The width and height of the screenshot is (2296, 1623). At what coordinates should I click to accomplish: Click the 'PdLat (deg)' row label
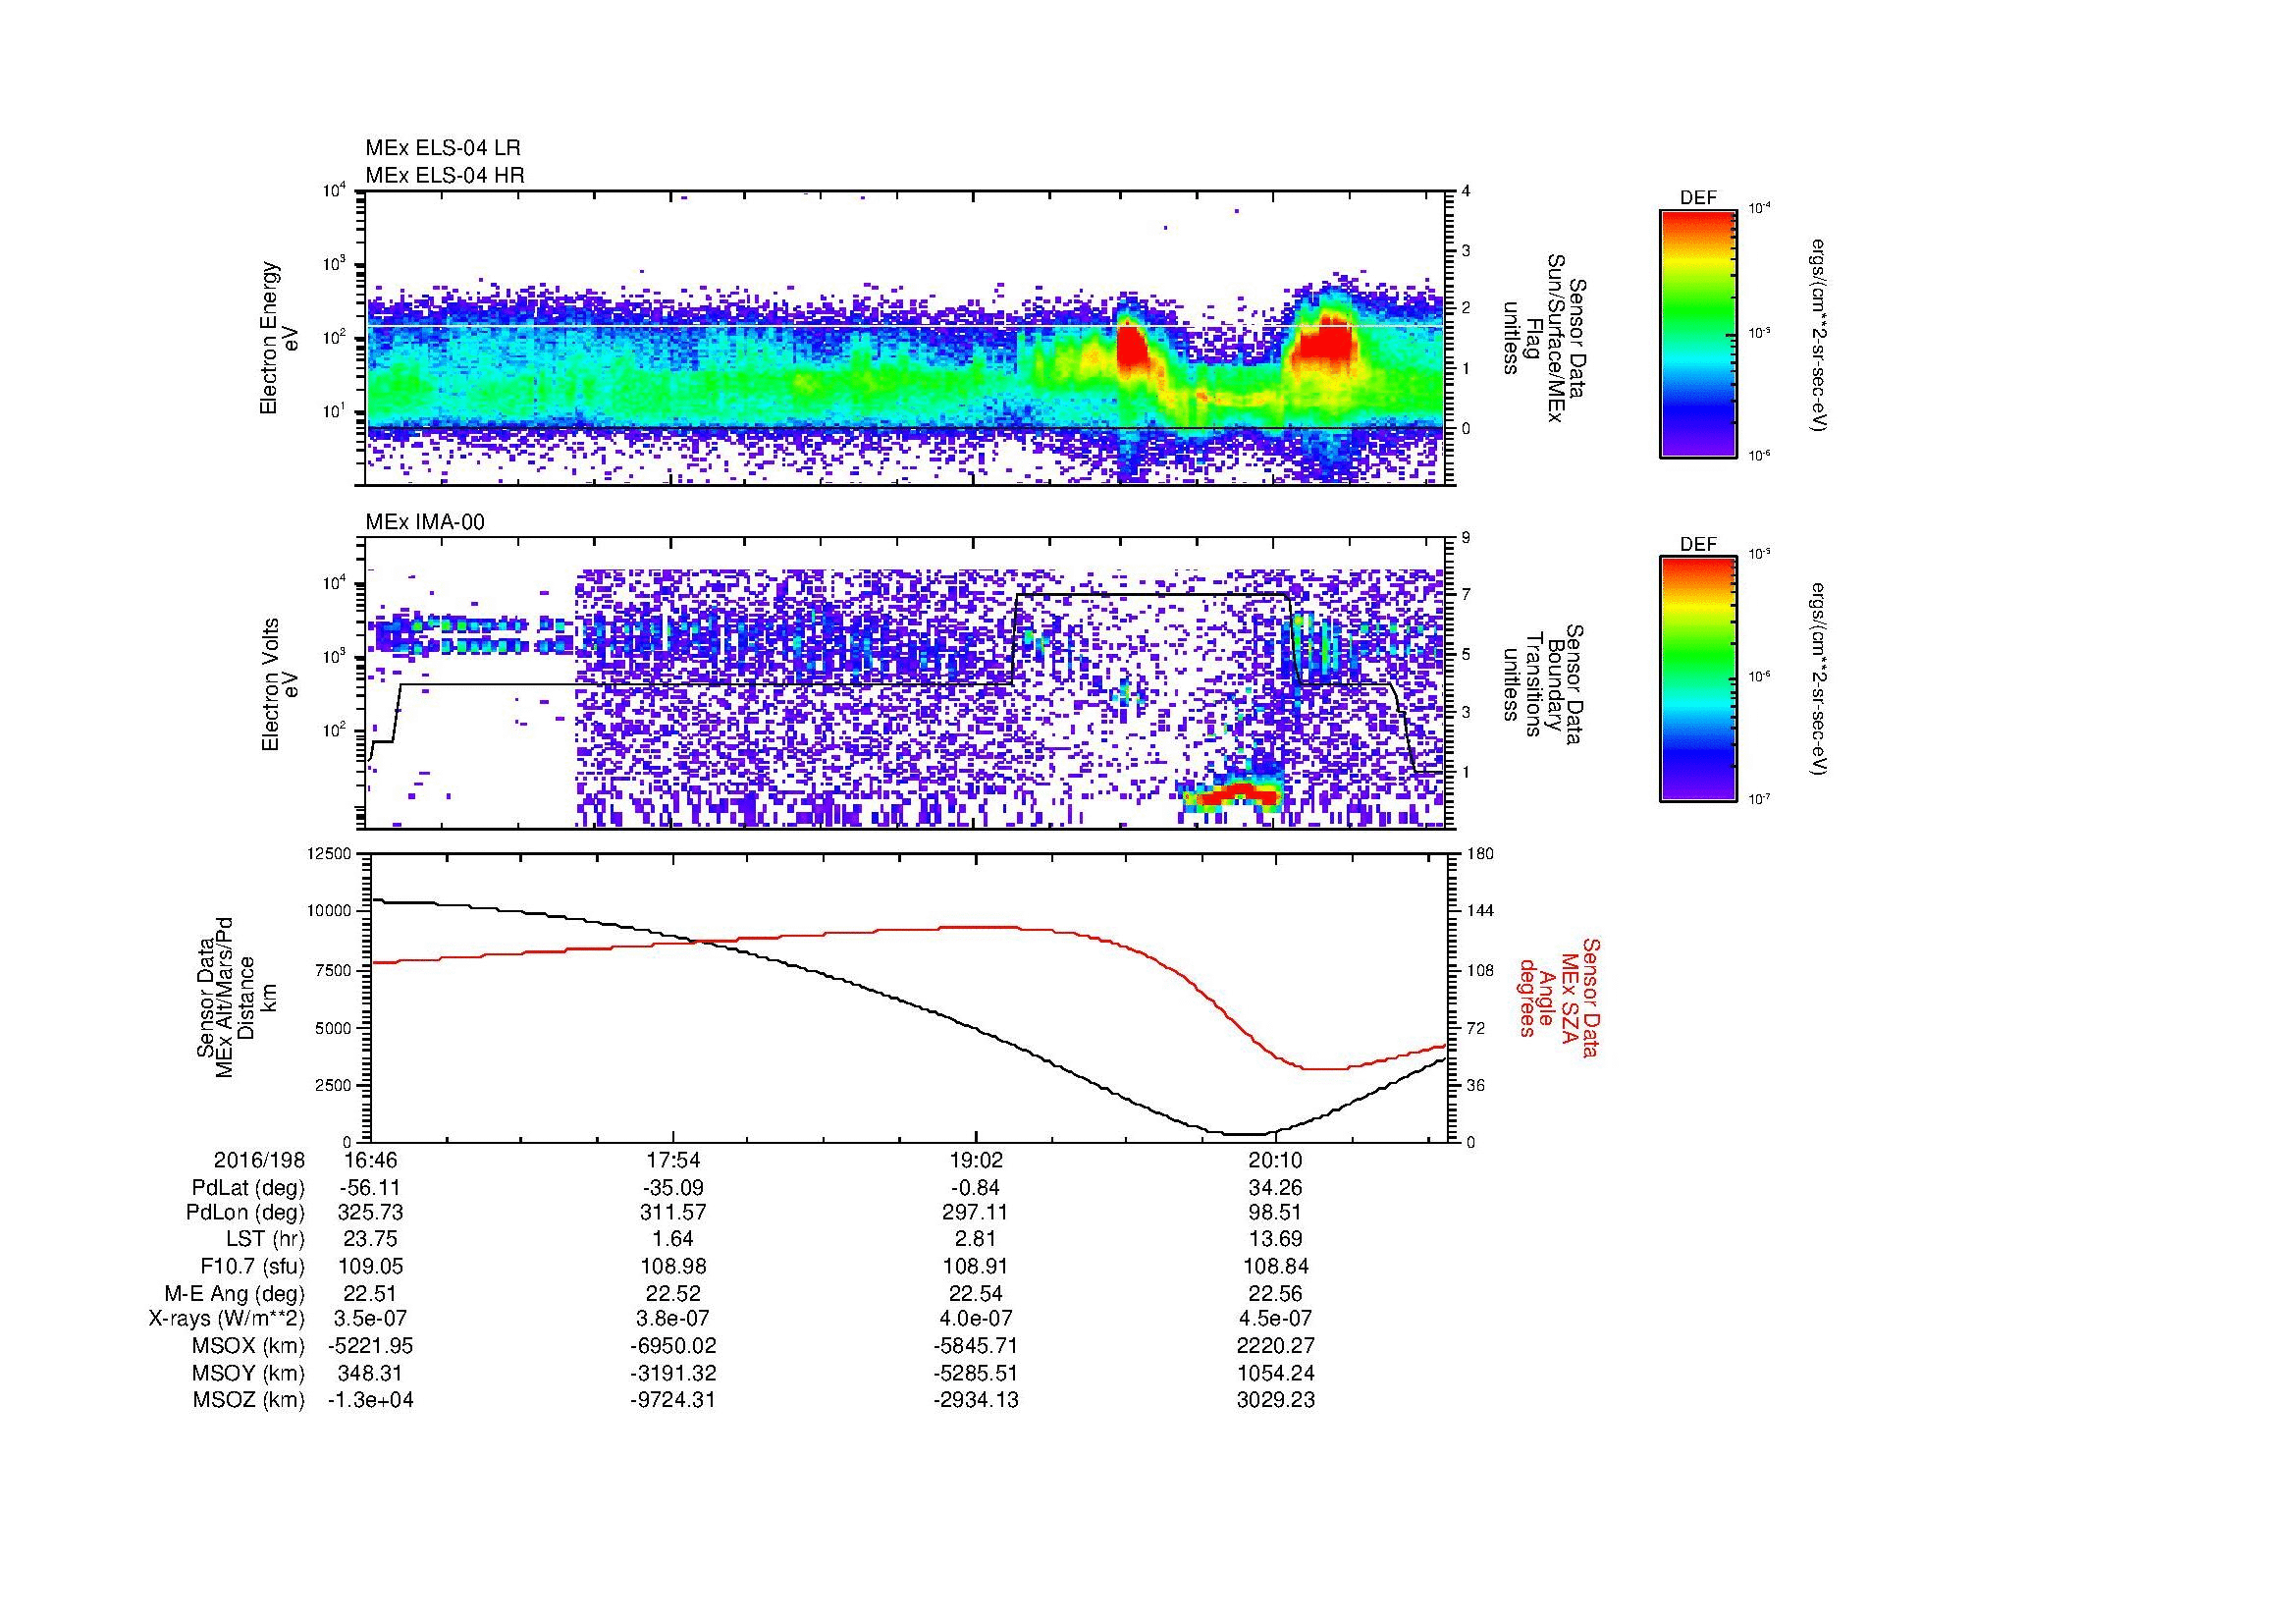[x=248, y=1188]
